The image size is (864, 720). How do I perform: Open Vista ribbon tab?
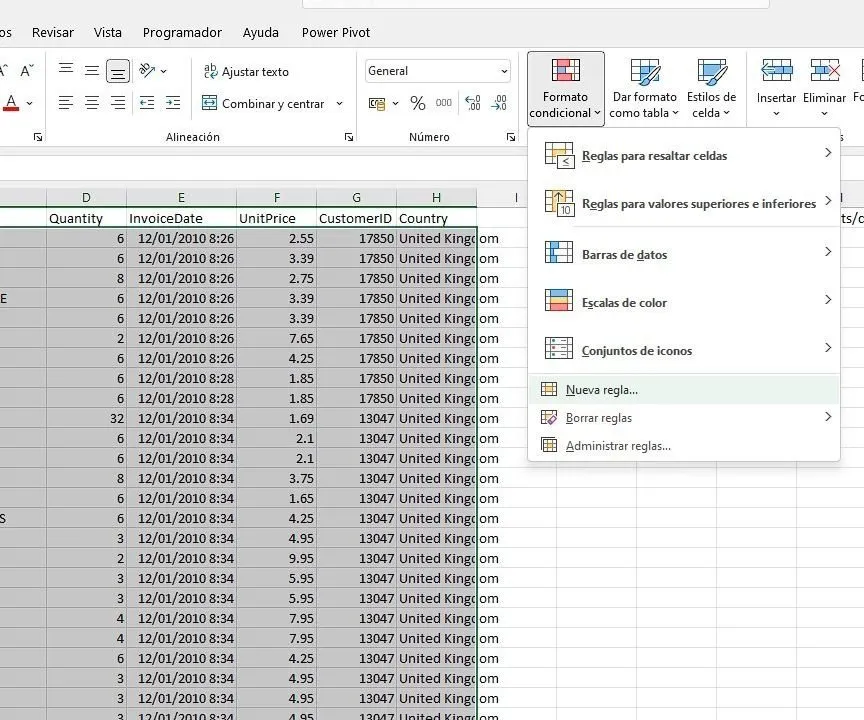(108, 33)
